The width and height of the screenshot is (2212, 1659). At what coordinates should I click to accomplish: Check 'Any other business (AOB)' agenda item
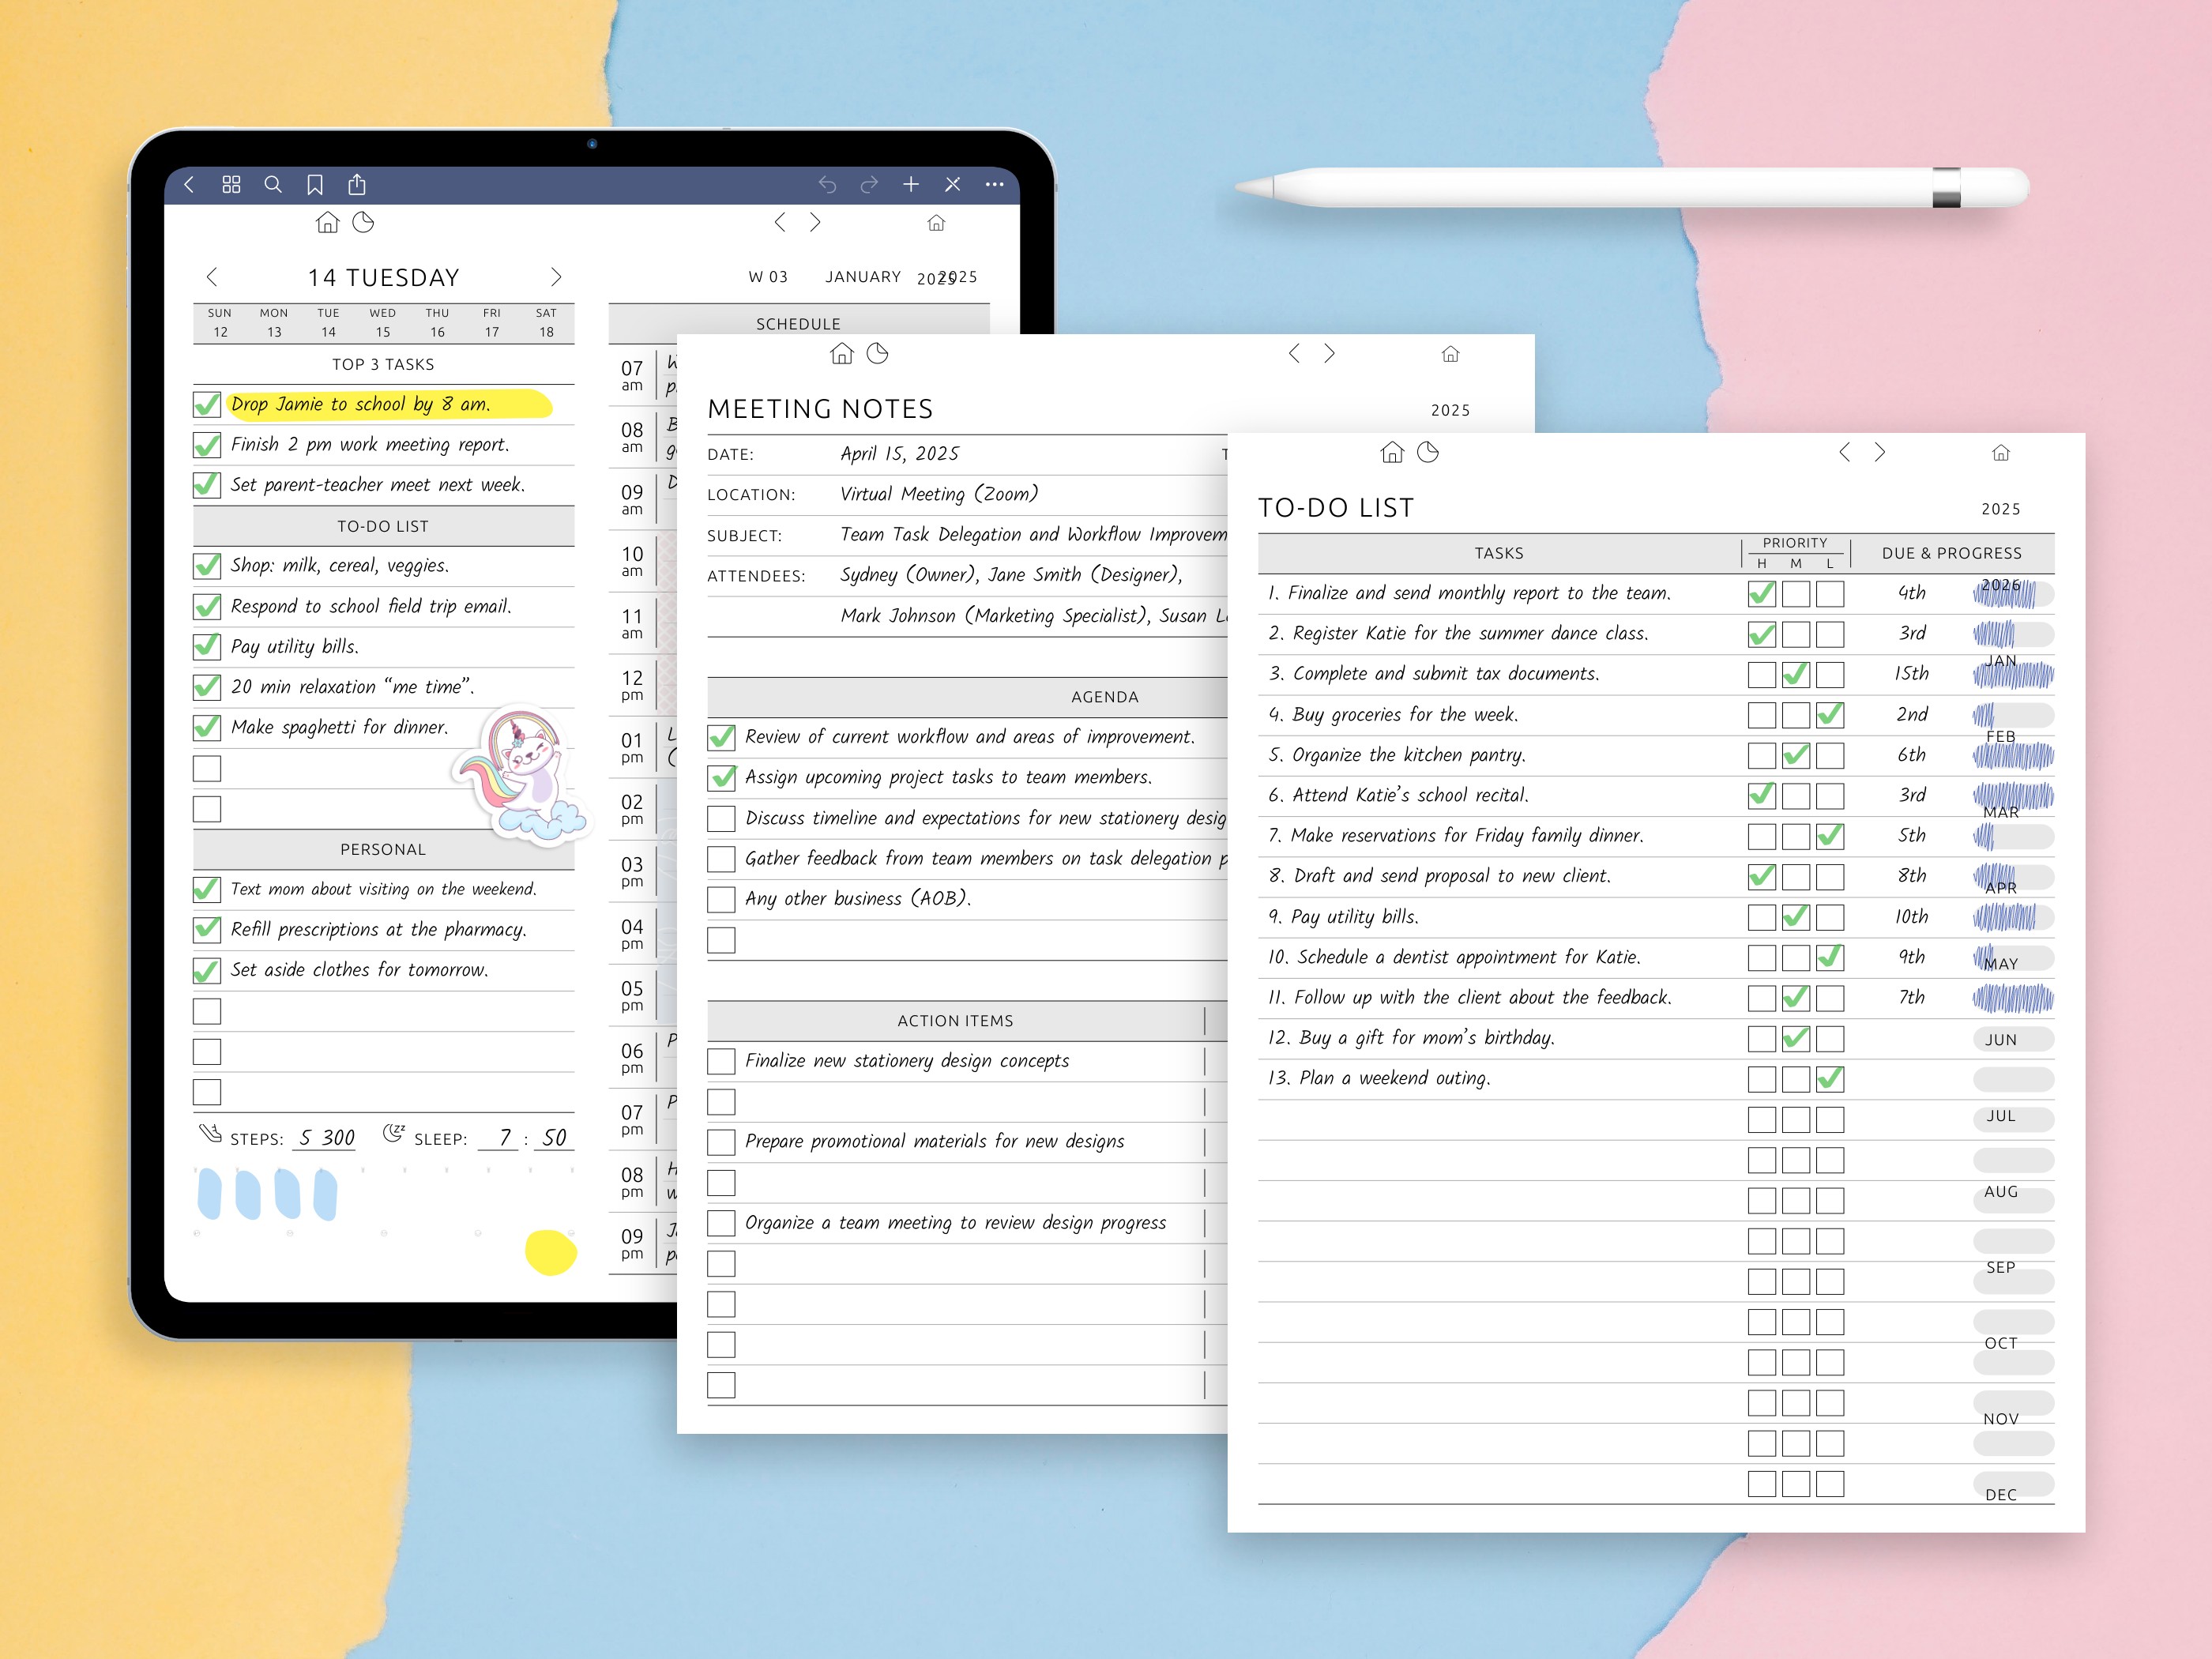point(721,899)
